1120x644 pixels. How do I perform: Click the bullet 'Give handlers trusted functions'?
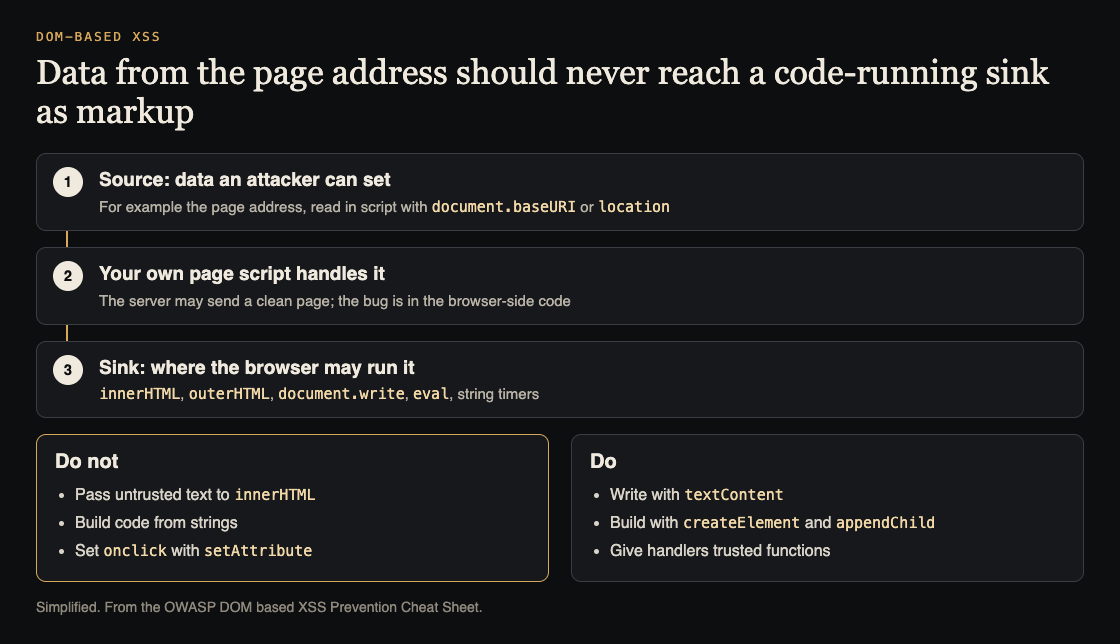[x=720, y=550]
